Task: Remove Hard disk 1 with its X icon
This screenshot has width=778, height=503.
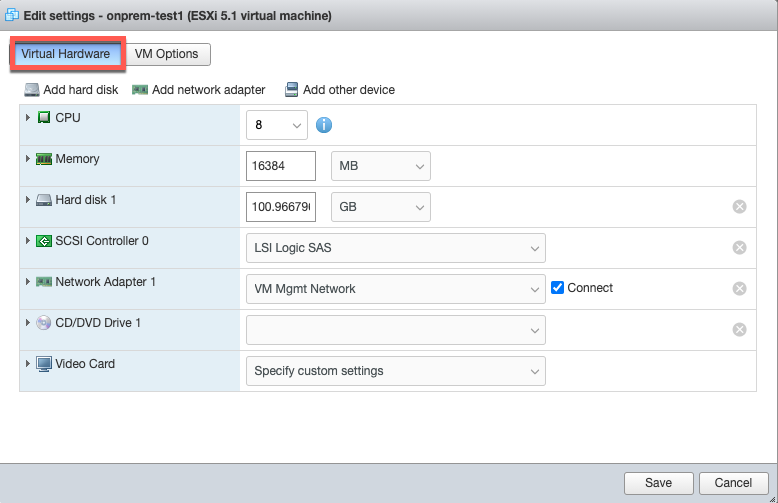Action: (x=739, y=207)
